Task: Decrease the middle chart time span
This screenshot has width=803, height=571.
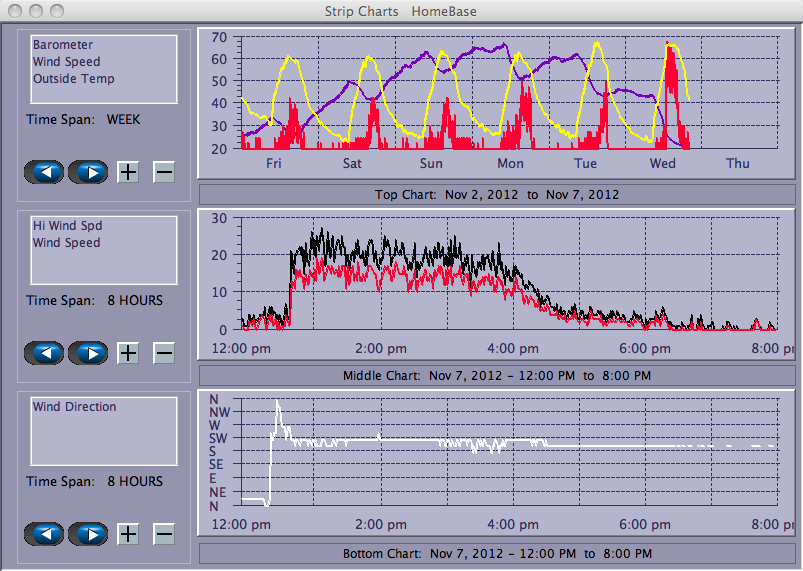Action: 164,353
